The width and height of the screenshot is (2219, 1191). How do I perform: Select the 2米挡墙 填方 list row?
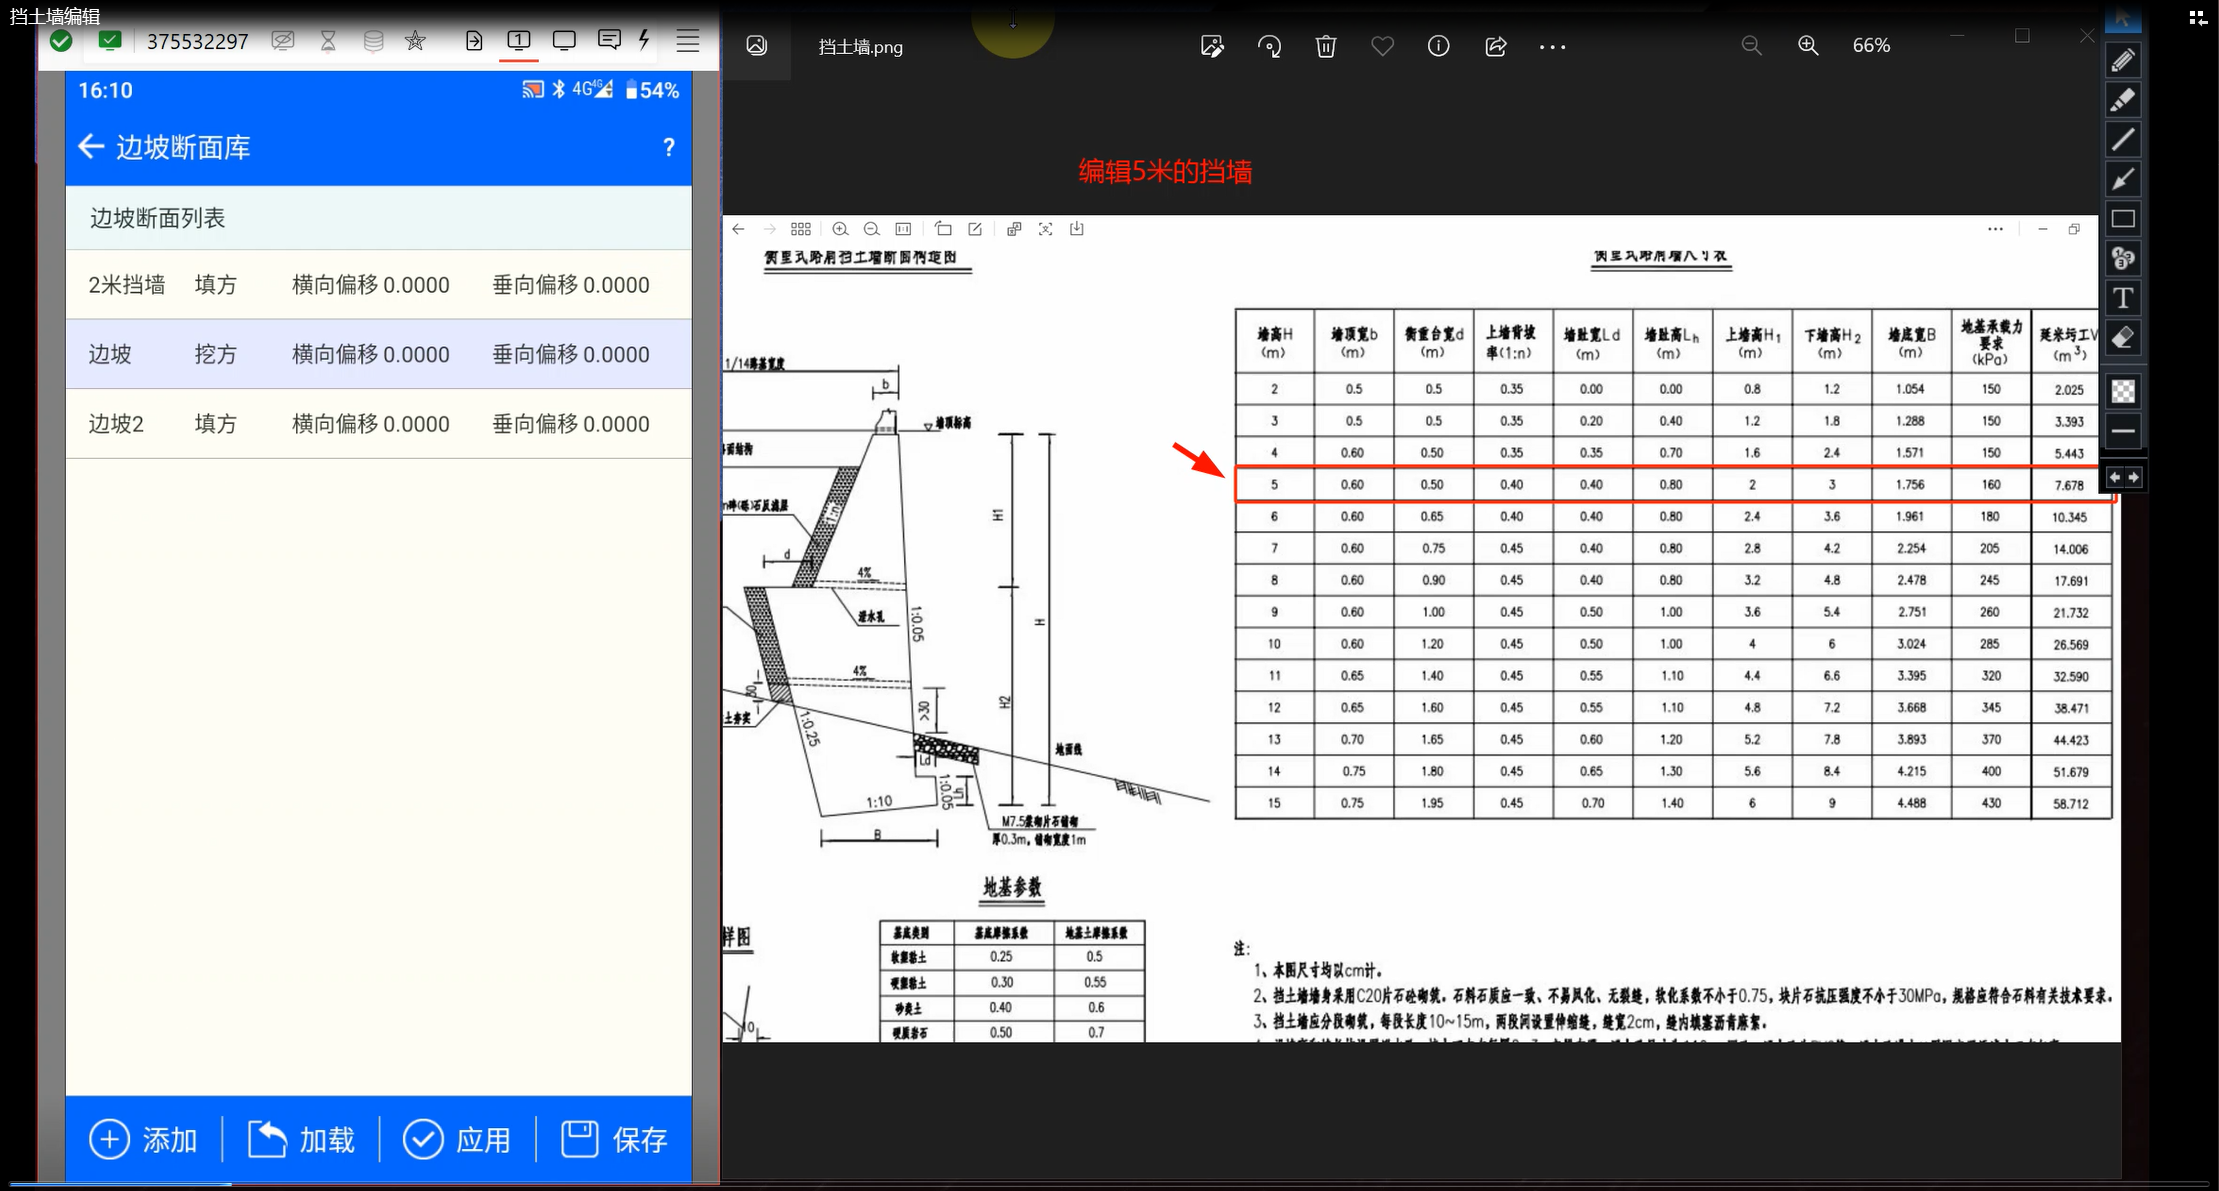pos(379,285)
